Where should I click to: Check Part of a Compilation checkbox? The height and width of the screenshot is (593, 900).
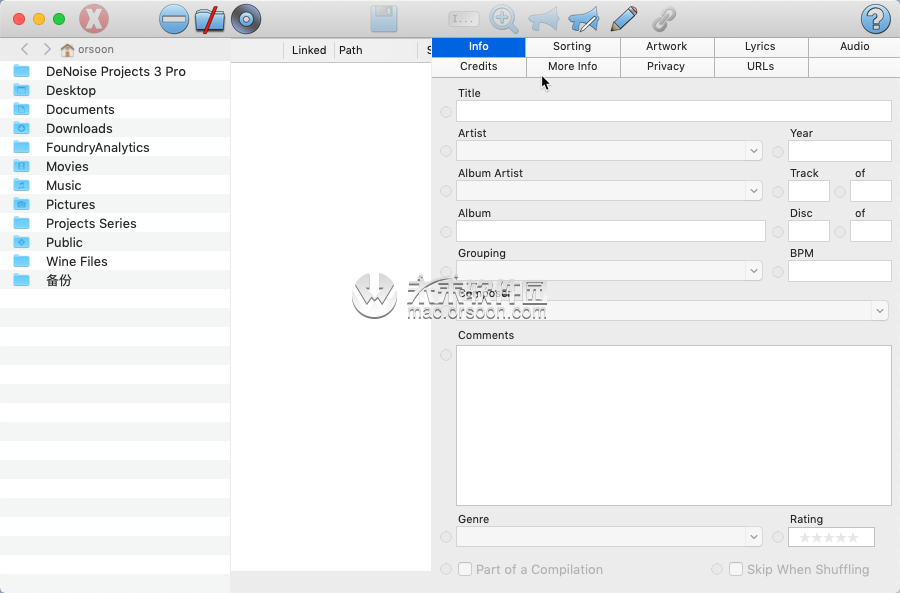(465, 569)
